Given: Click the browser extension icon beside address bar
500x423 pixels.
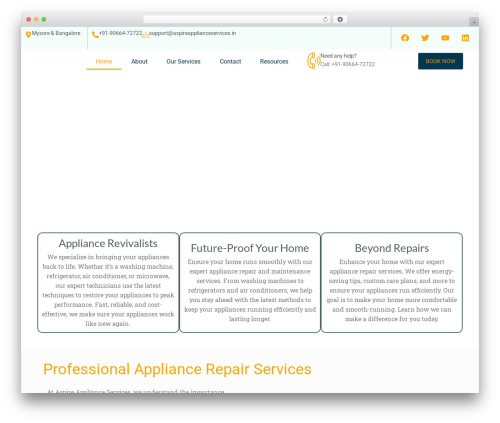Looking at the screenshot, I should click(x=340, y=19).
